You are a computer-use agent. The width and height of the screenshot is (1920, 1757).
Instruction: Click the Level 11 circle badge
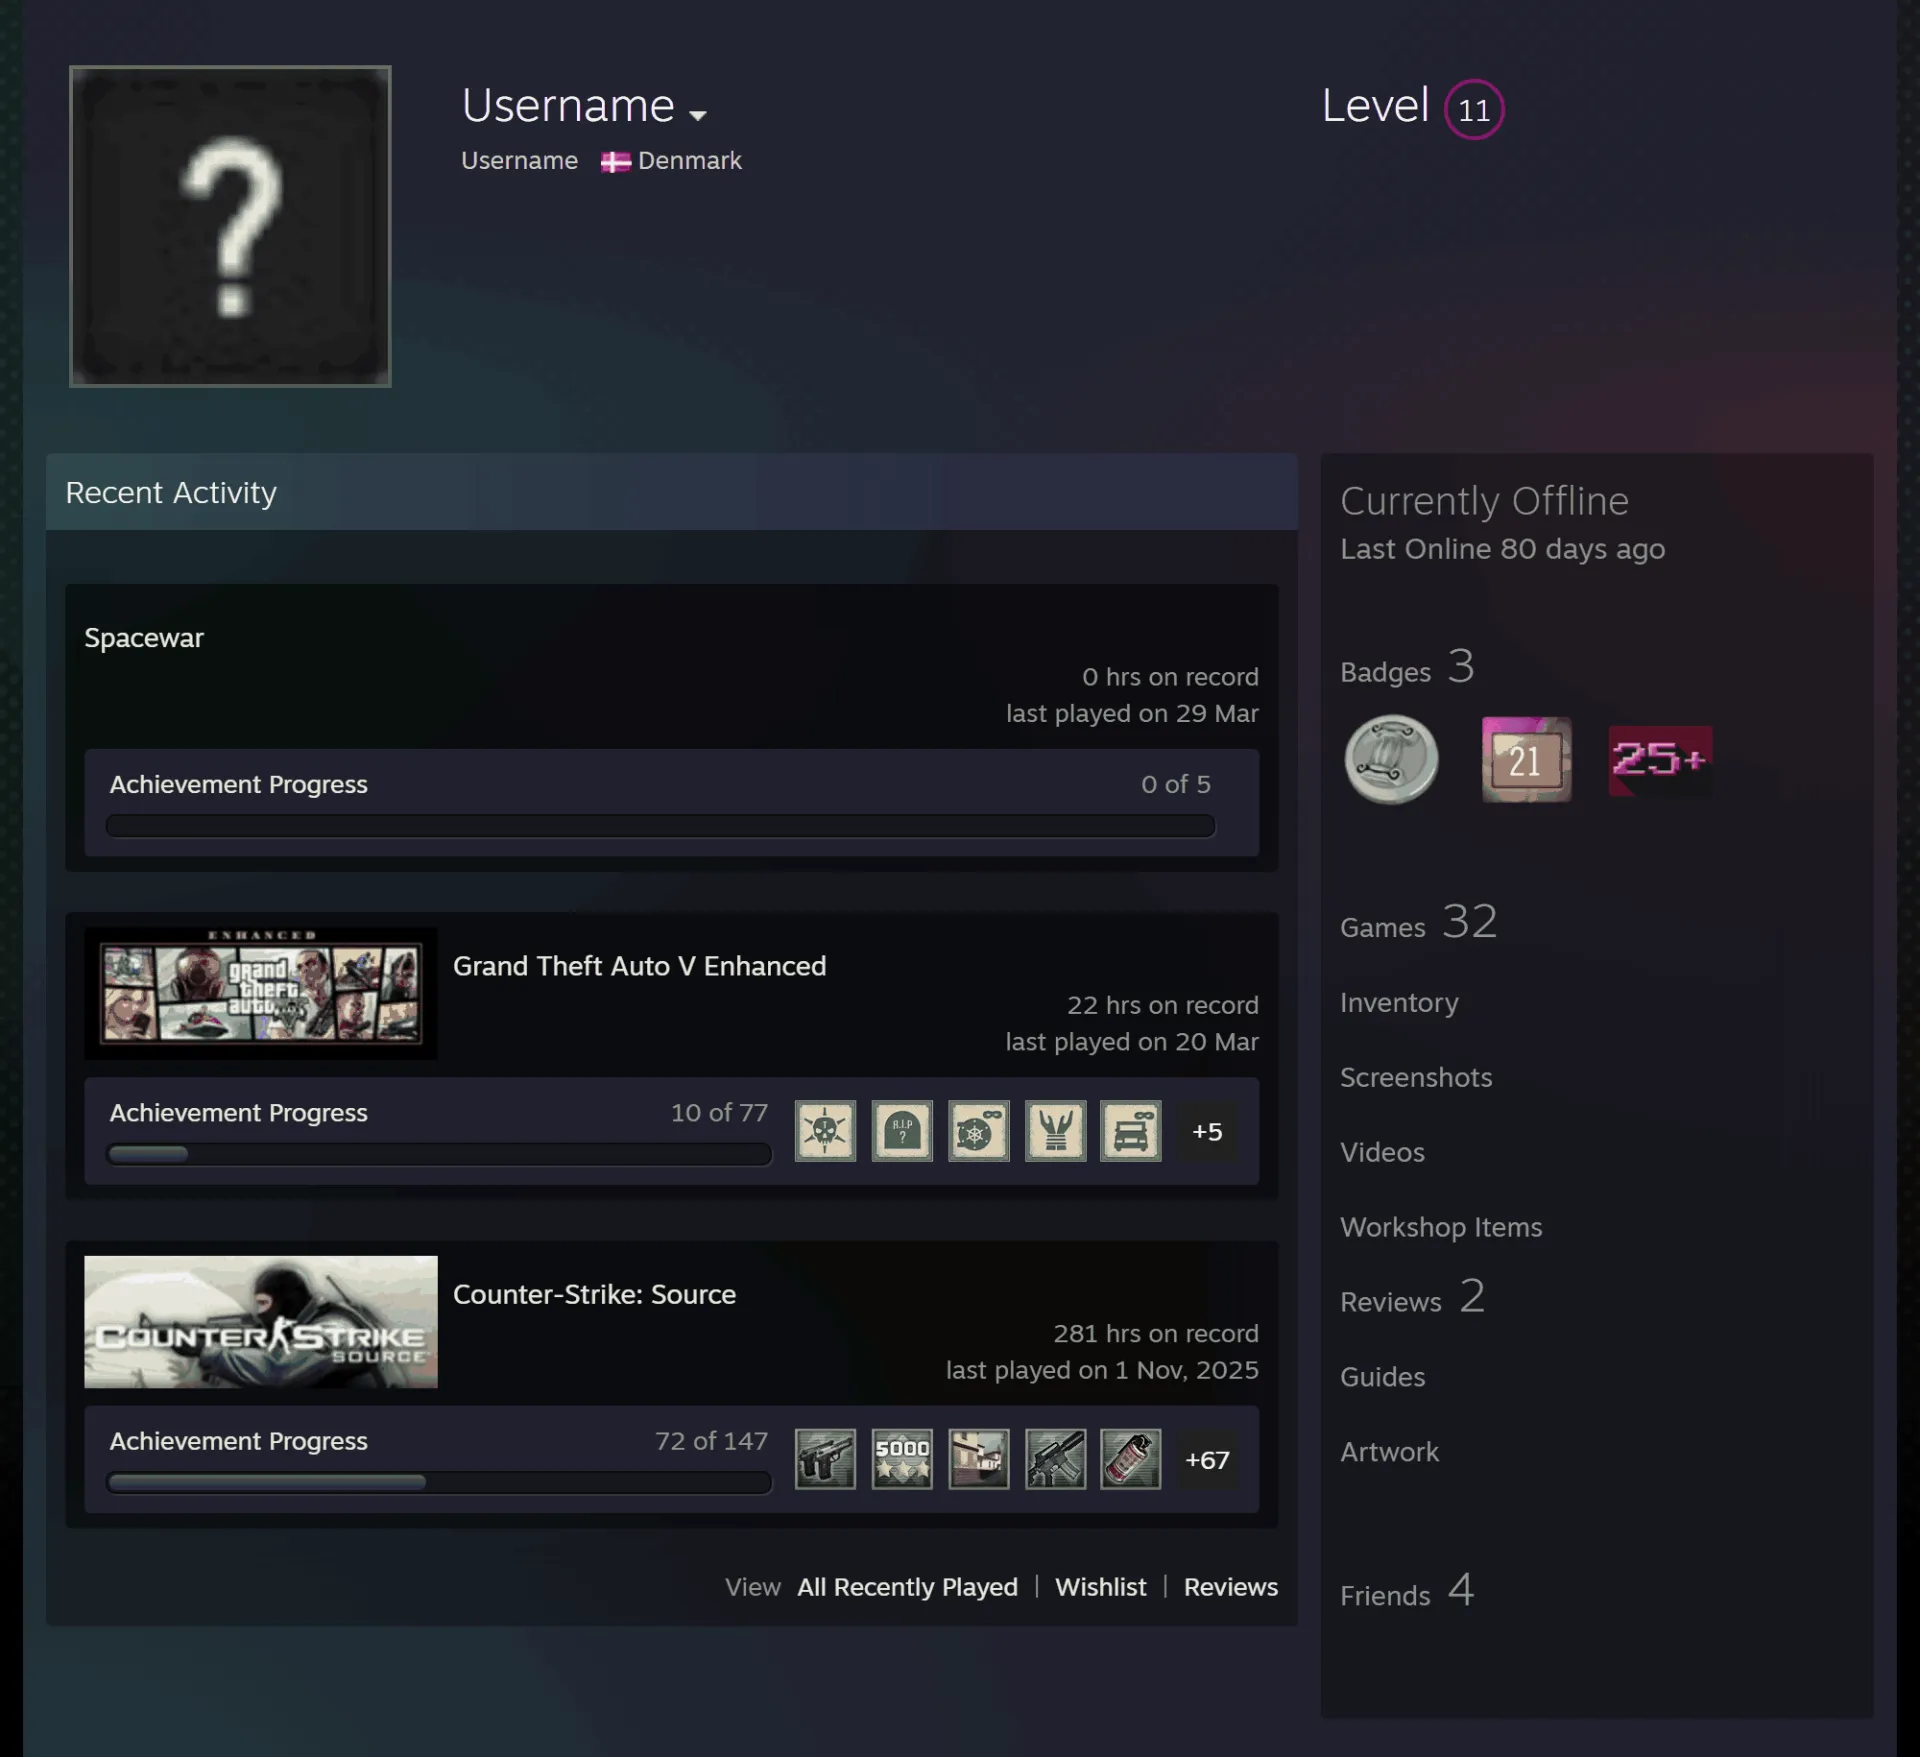click(x=1474, y=109)
